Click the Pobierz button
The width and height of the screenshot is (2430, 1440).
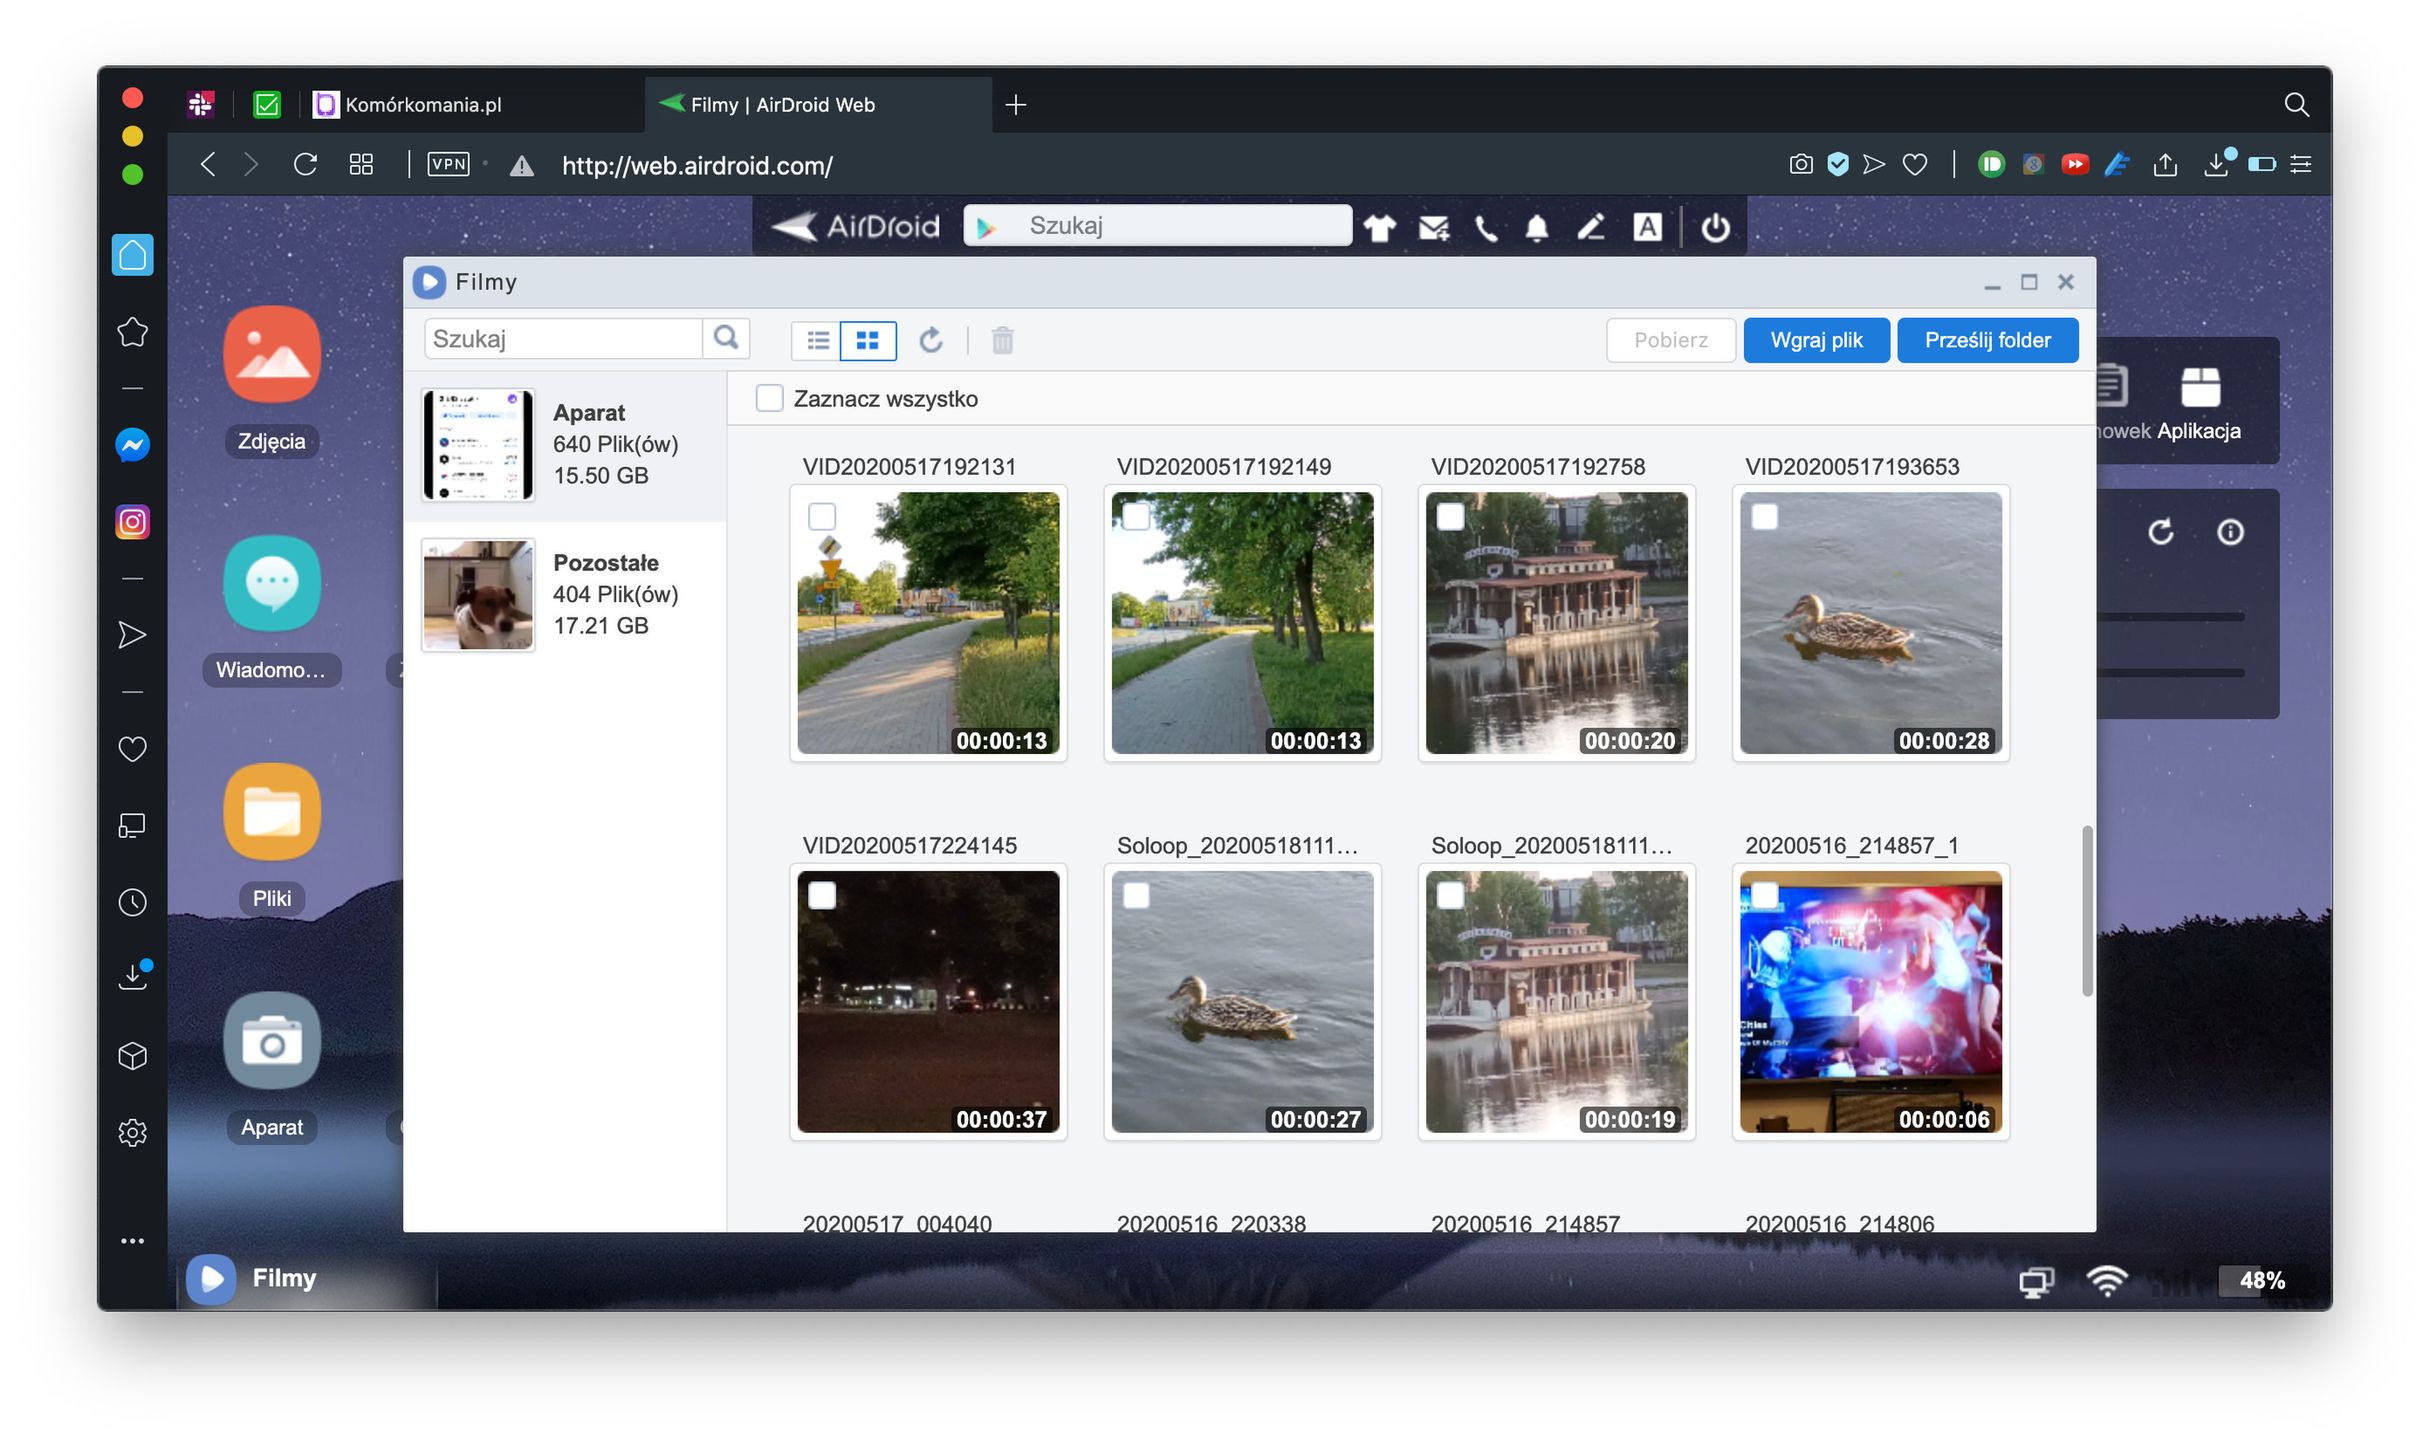(x=1670, y=341)
